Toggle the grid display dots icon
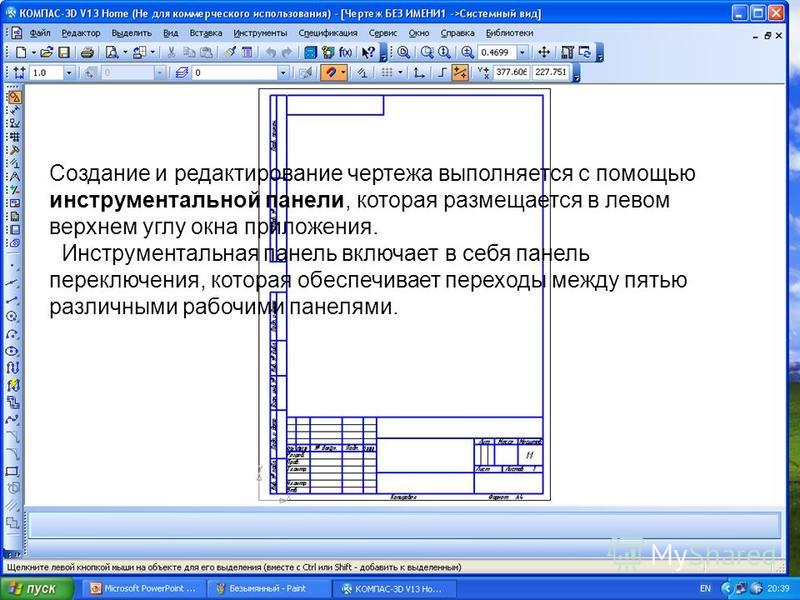 pos(387,73)
